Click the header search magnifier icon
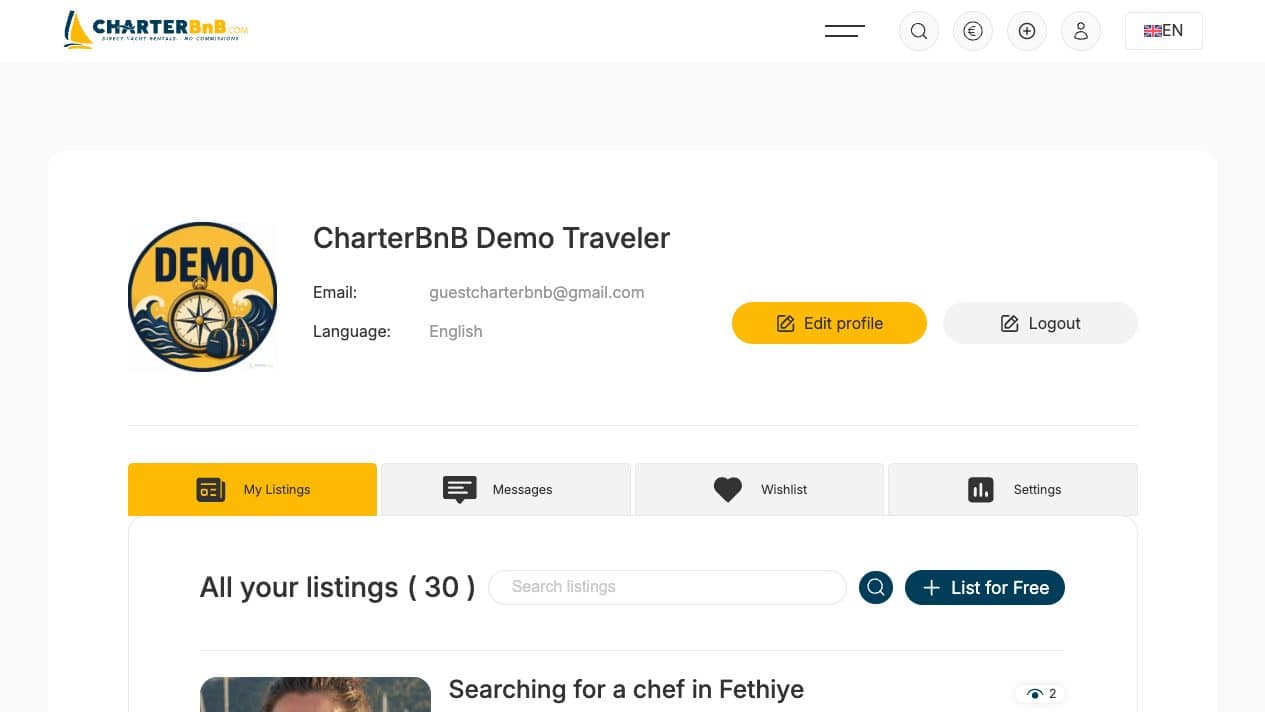Image resolution: width=1265 pixels, height=712 pixels. tap(919, 31)
